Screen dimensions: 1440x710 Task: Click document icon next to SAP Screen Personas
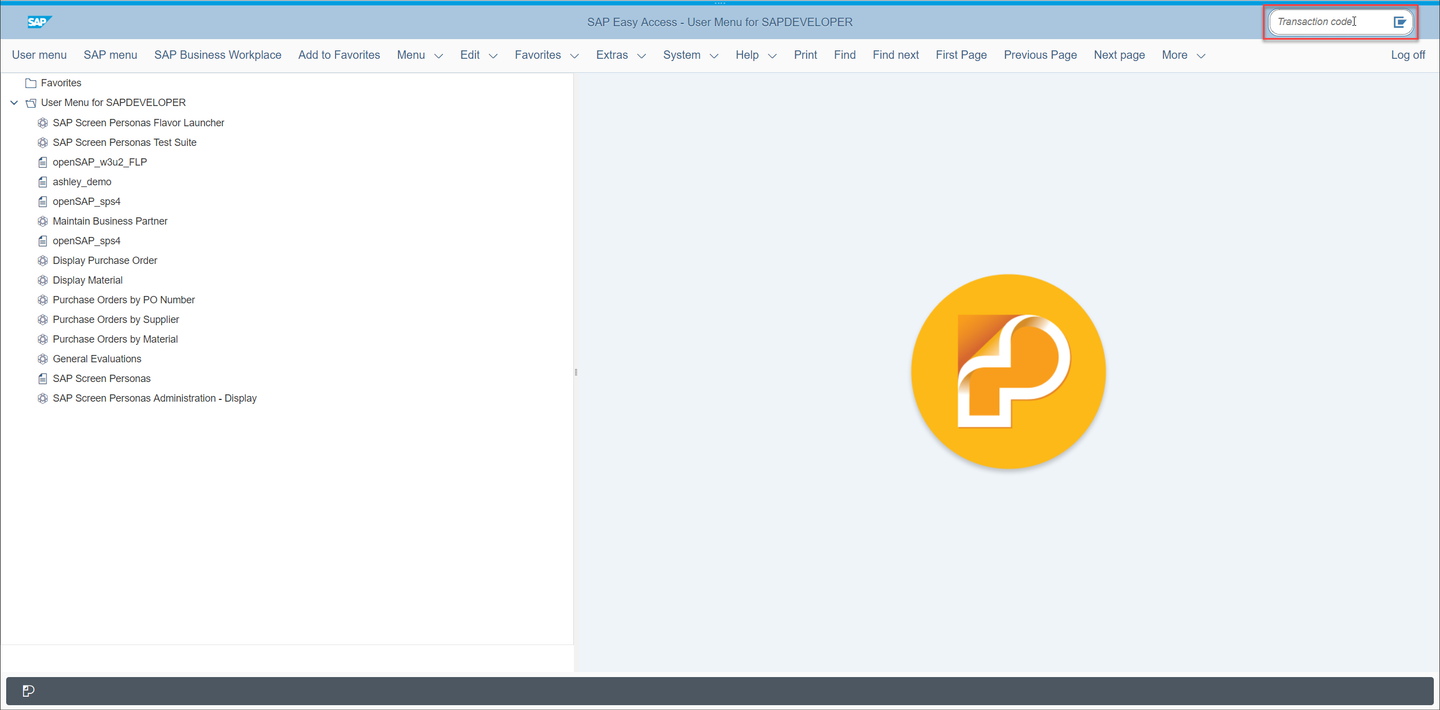(43, 379)
